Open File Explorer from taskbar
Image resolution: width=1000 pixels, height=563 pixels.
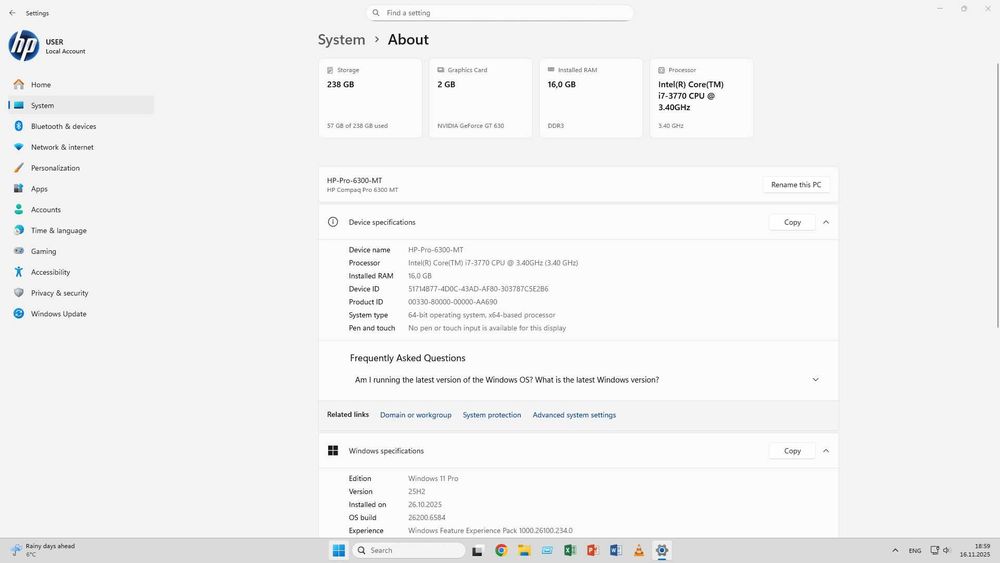coord(524,550)
